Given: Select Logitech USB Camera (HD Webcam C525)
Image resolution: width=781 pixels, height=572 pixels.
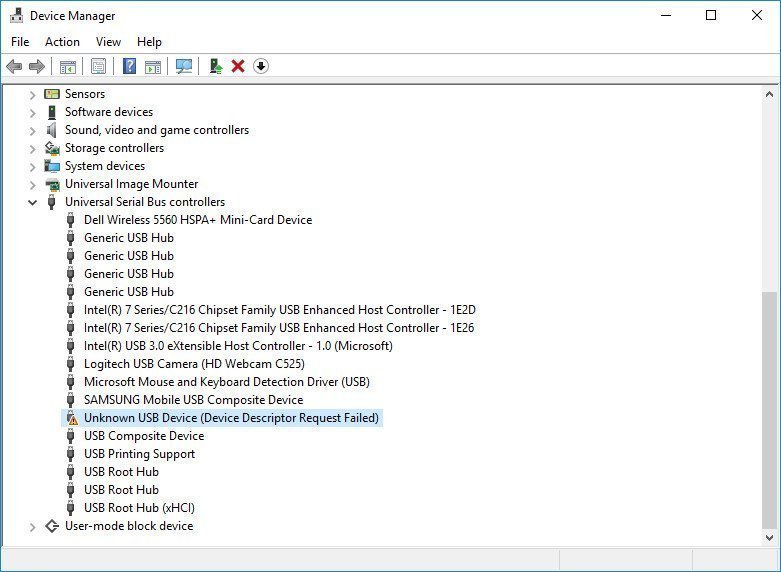Looking at the screenshot, I should click(194, 364).
